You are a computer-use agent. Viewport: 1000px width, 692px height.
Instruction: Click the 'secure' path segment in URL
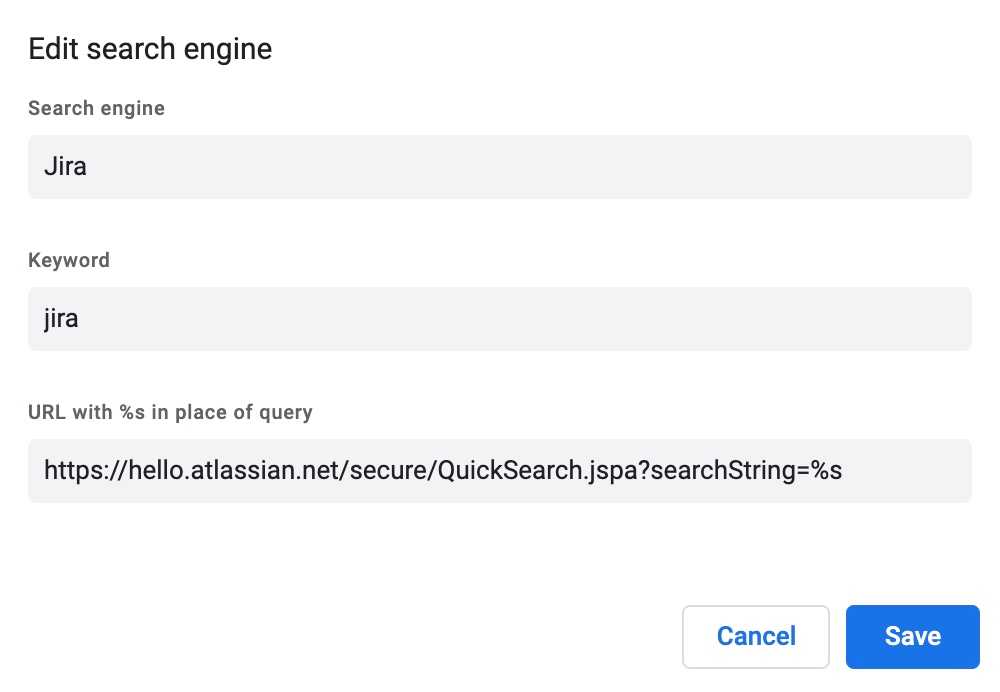[x=388, y=471]
